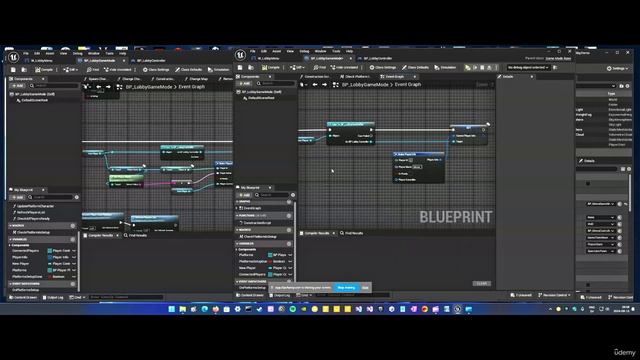The width and height of the screenshot is (640, 360).
Task: Click CLEAR button in right Compiler Results
Action: pyautogui.click(x=482, y=283)
